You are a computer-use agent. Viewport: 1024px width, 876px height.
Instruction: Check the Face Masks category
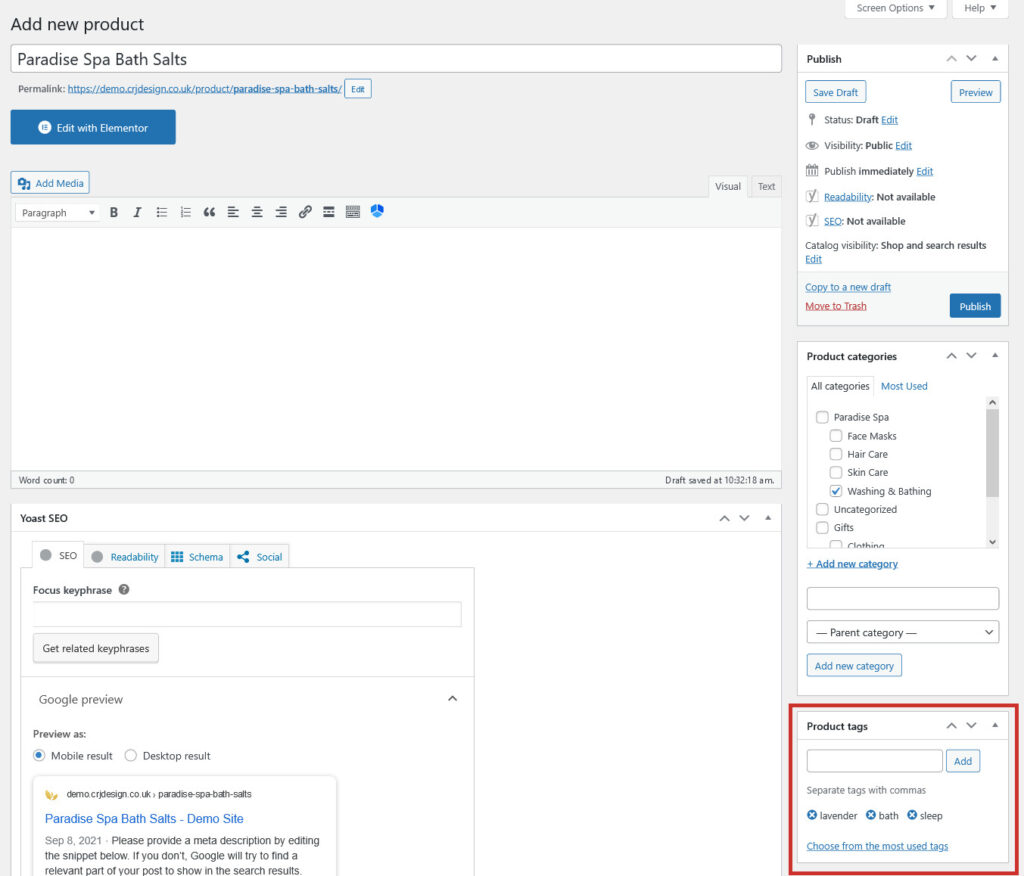click(835, 436)
